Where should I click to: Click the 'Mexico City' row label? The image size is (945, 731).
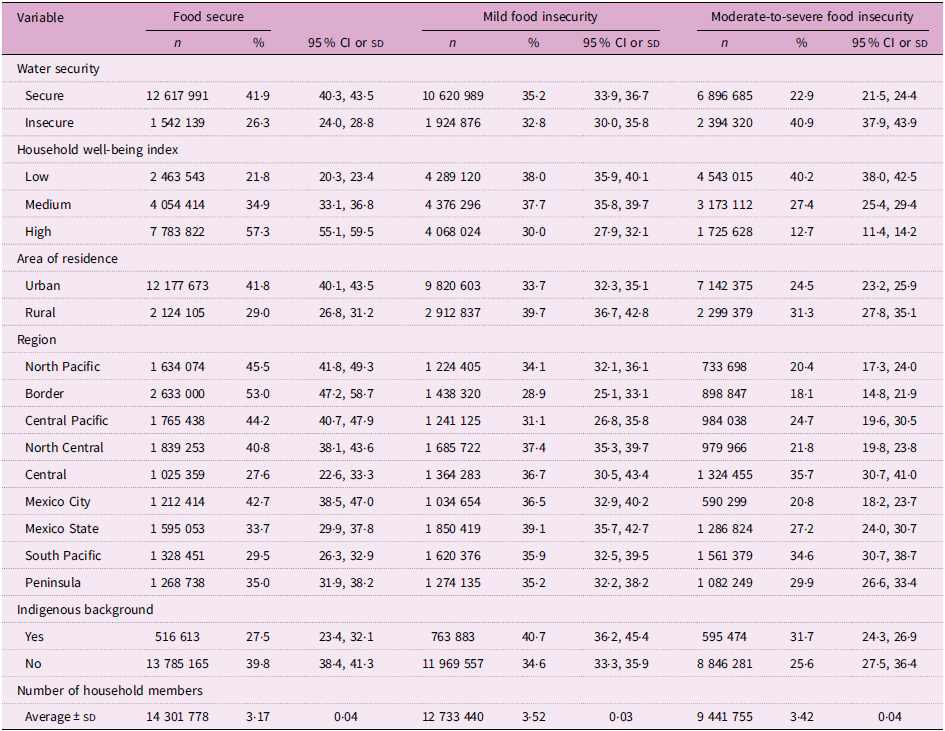pos(58,501)
